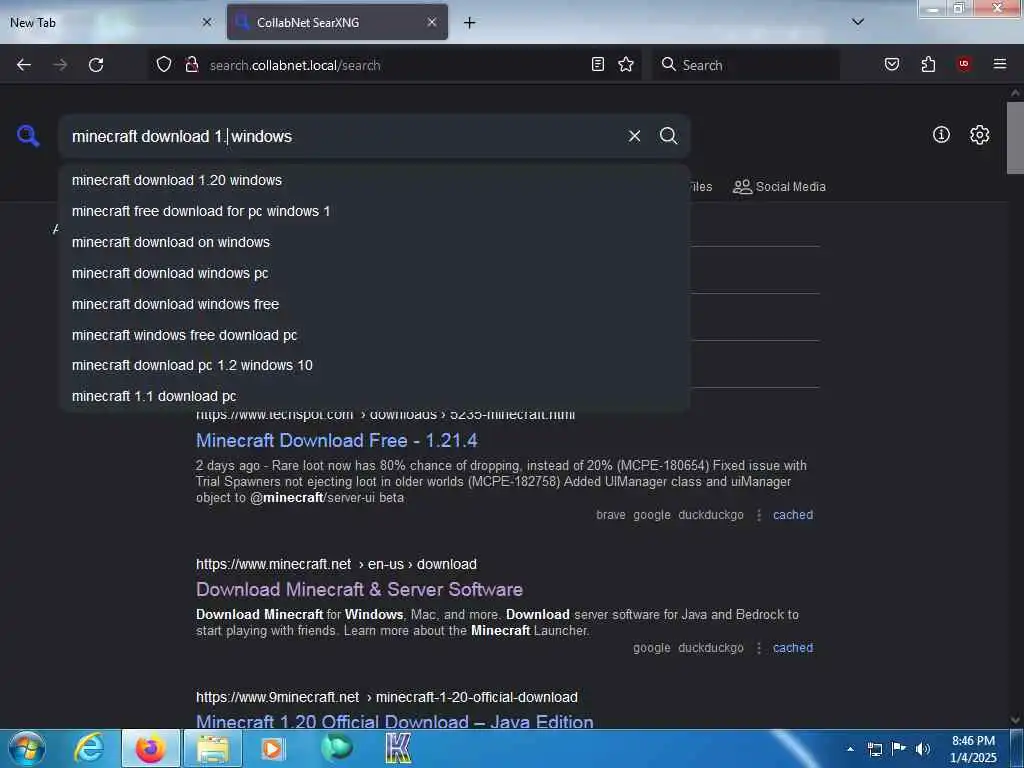The width and height of the screenshot is (1024, 768).
Task: Open 'Download Minecraft & Server Software' result
Action: tap(359, 589)
